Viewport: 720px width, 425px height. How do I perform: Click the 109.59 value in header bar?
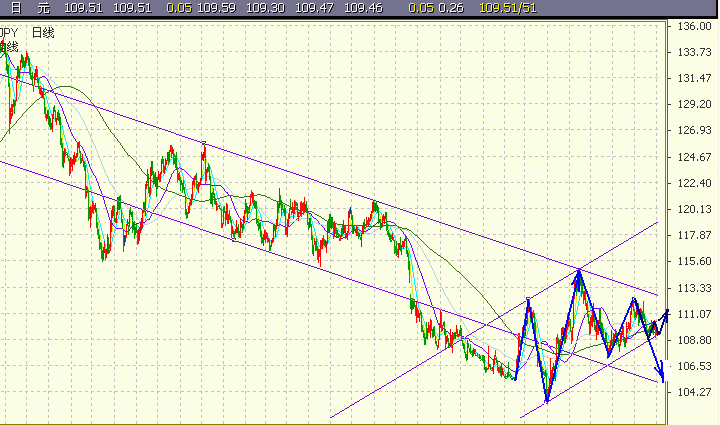(216, 8)
